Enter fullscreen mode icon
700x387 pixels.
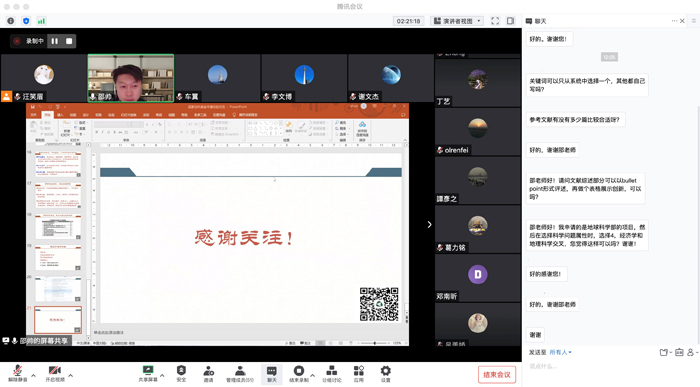[495, 21]
